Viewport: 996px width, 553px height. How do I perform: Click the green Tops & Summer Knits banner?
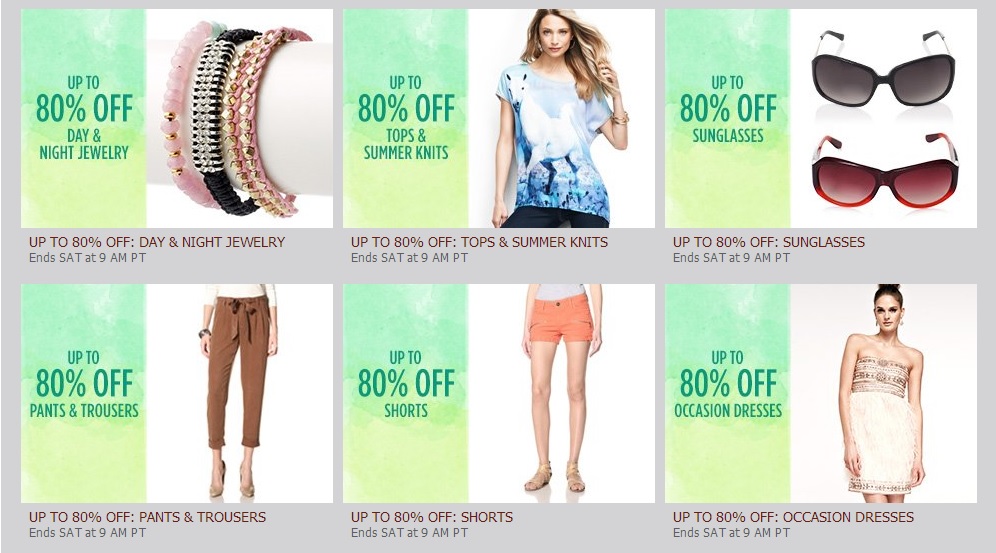(406, 118)
